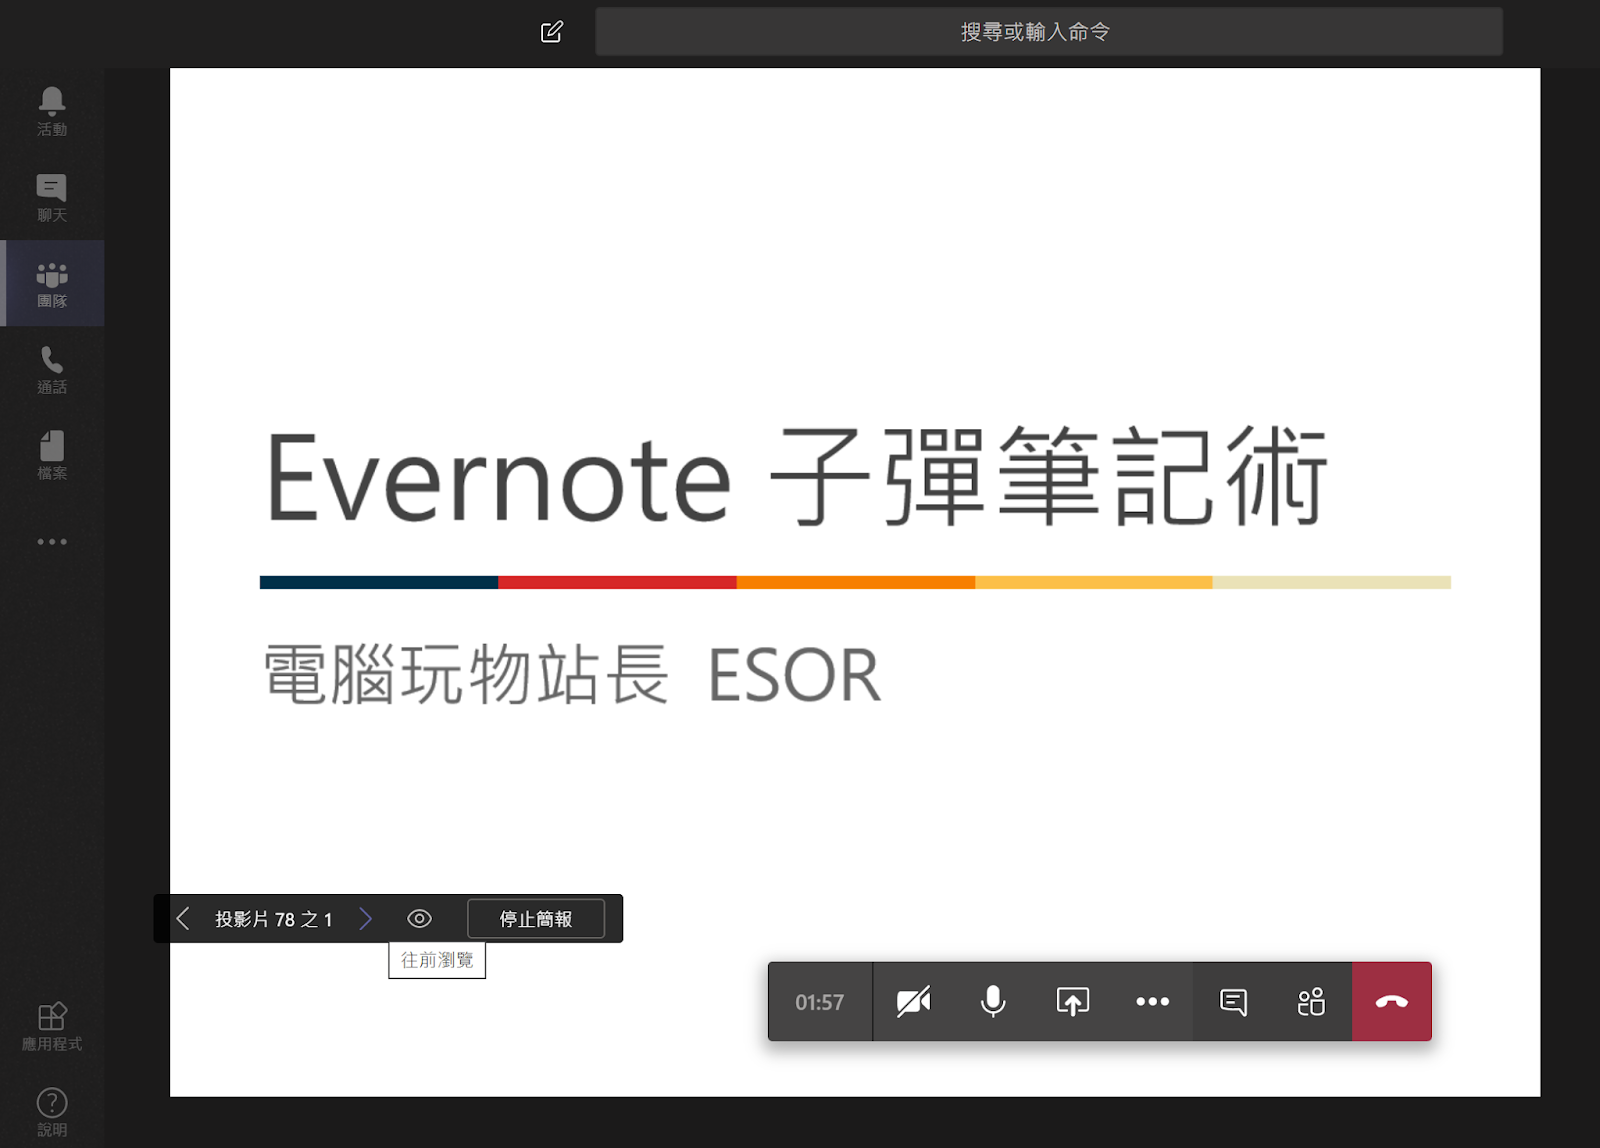Show more apps via sidebar ellipsis
This screenshot has width=1600, height=1148.
click(x=52, y=541)
